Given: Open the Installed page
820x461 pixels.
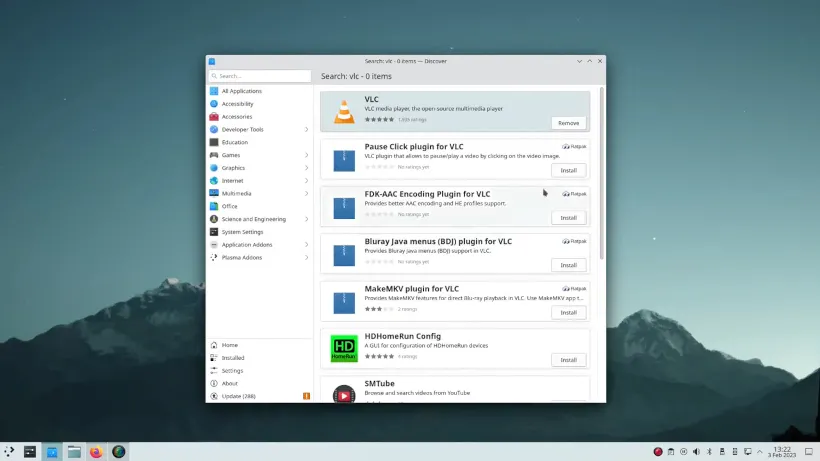Looking at the screenshot, I should click(x=259, y=358).
